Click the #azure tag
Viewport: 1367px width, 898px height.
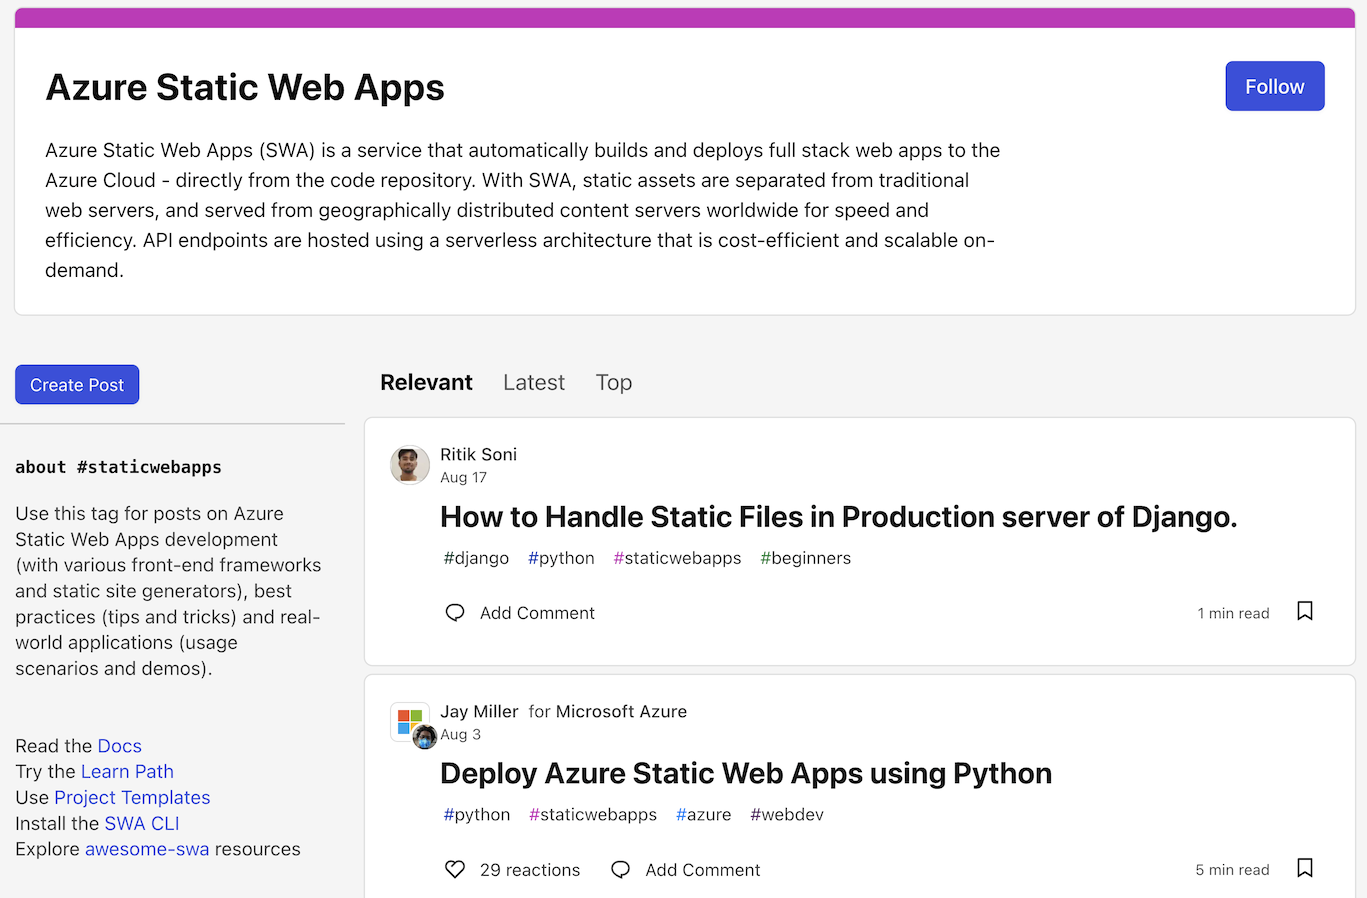(x=703, y=815)
